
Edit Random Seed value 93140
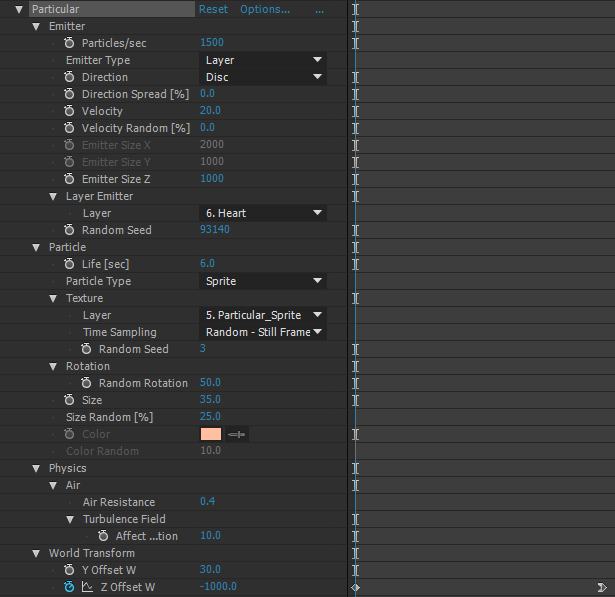tap(215, 229)
